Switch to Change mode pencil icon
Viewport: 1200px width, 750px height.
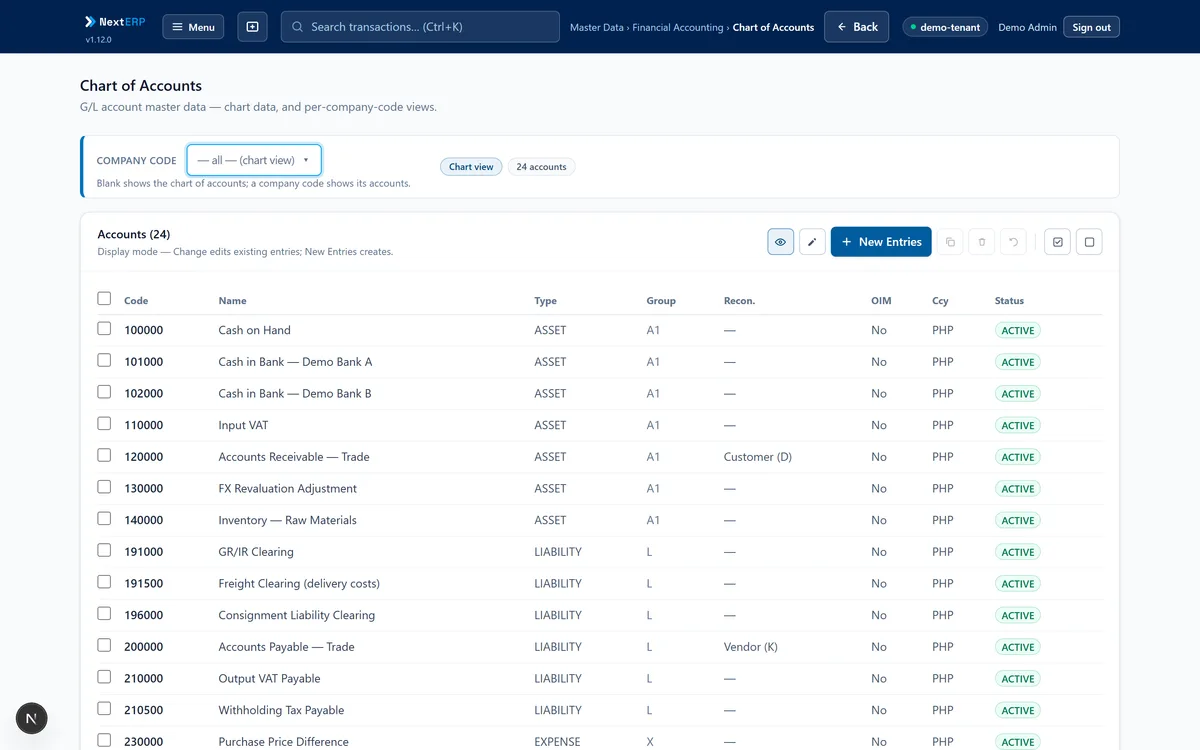click(813, 242)
